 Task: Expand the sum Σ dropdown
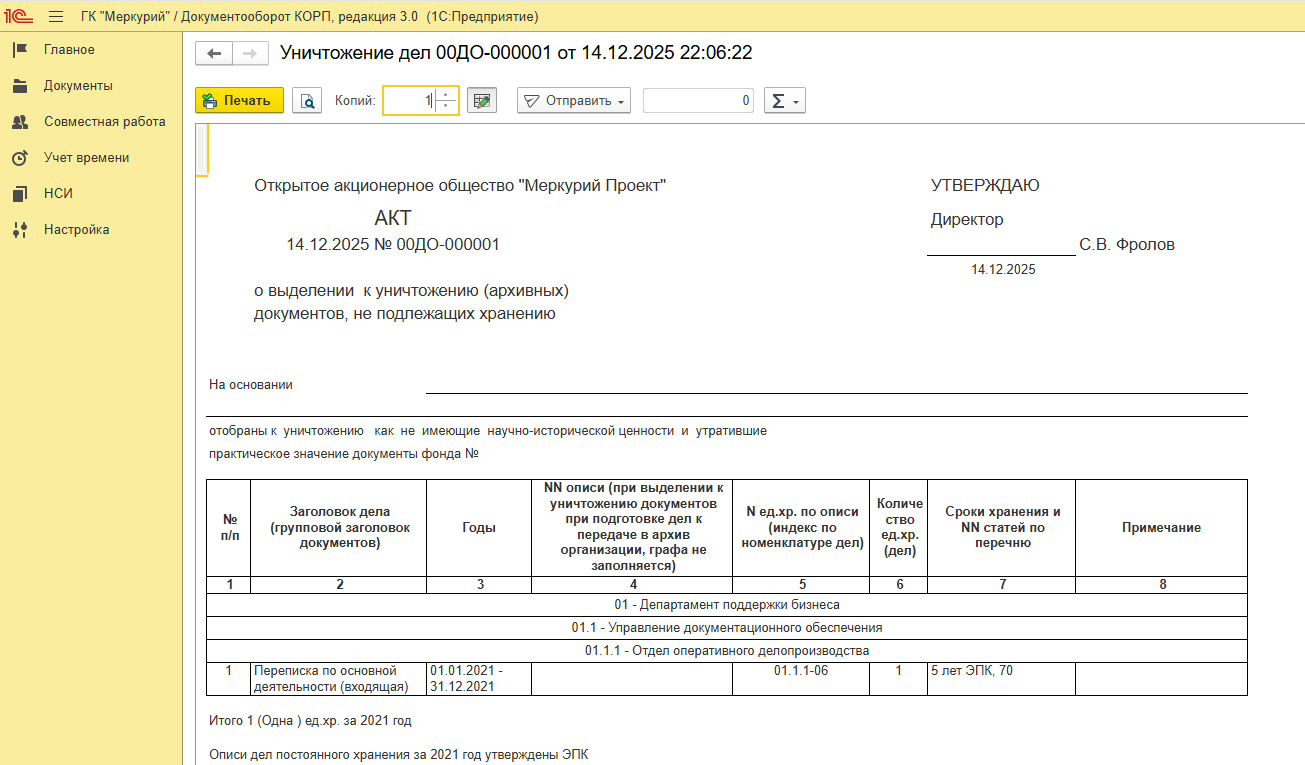click(x=784, y=101)
